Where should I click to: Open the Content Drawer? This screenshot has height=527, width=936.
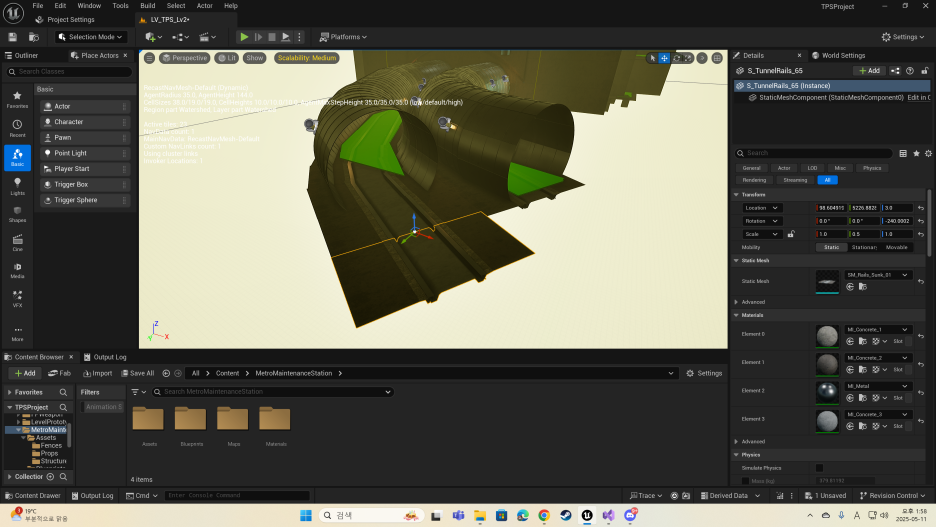tap(32, 495)
